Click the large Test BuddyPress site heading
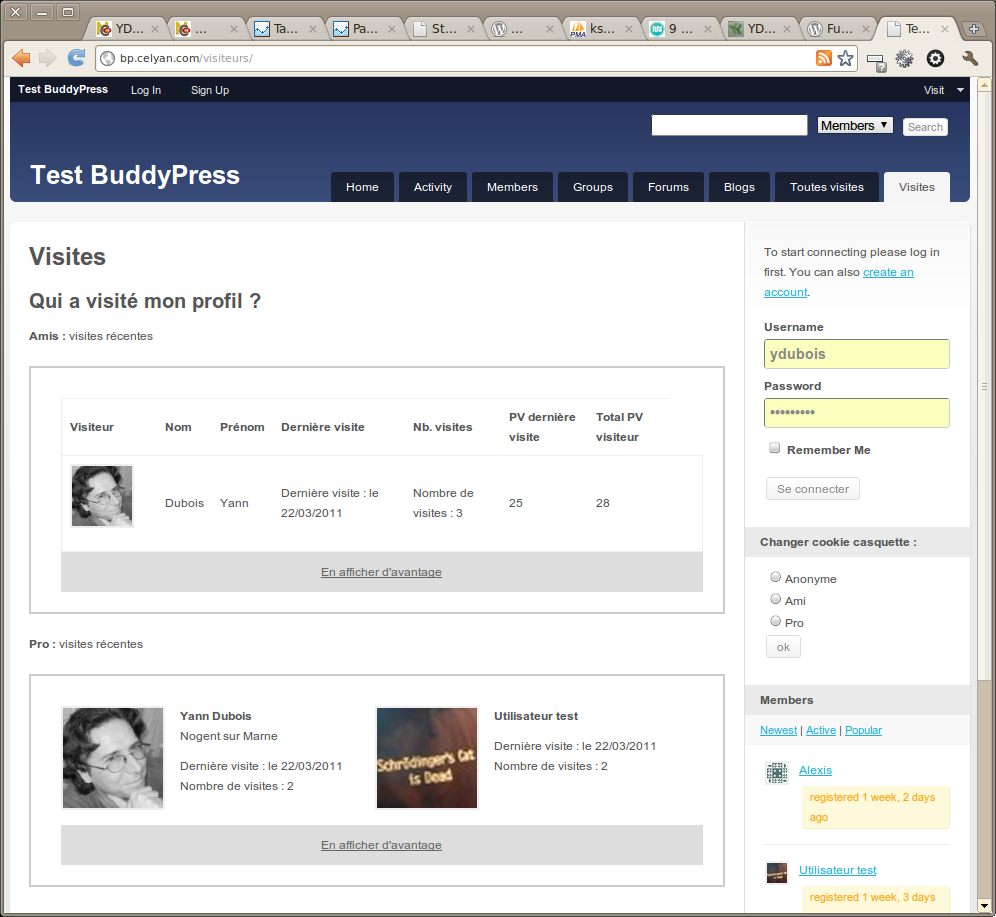The image size is (996, 917). tap(135, 175)
